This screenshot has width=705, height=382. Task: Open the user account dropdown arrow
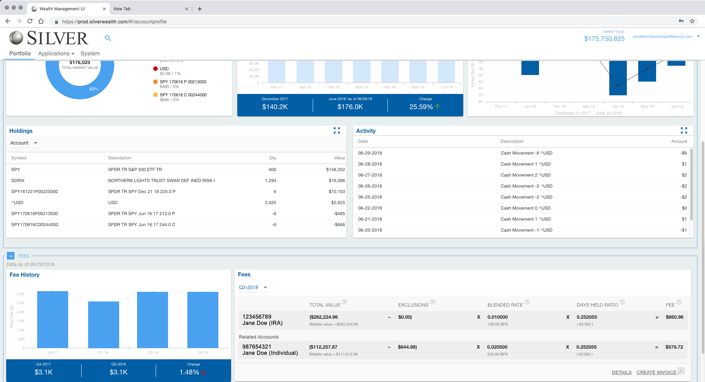click(698, 36)
